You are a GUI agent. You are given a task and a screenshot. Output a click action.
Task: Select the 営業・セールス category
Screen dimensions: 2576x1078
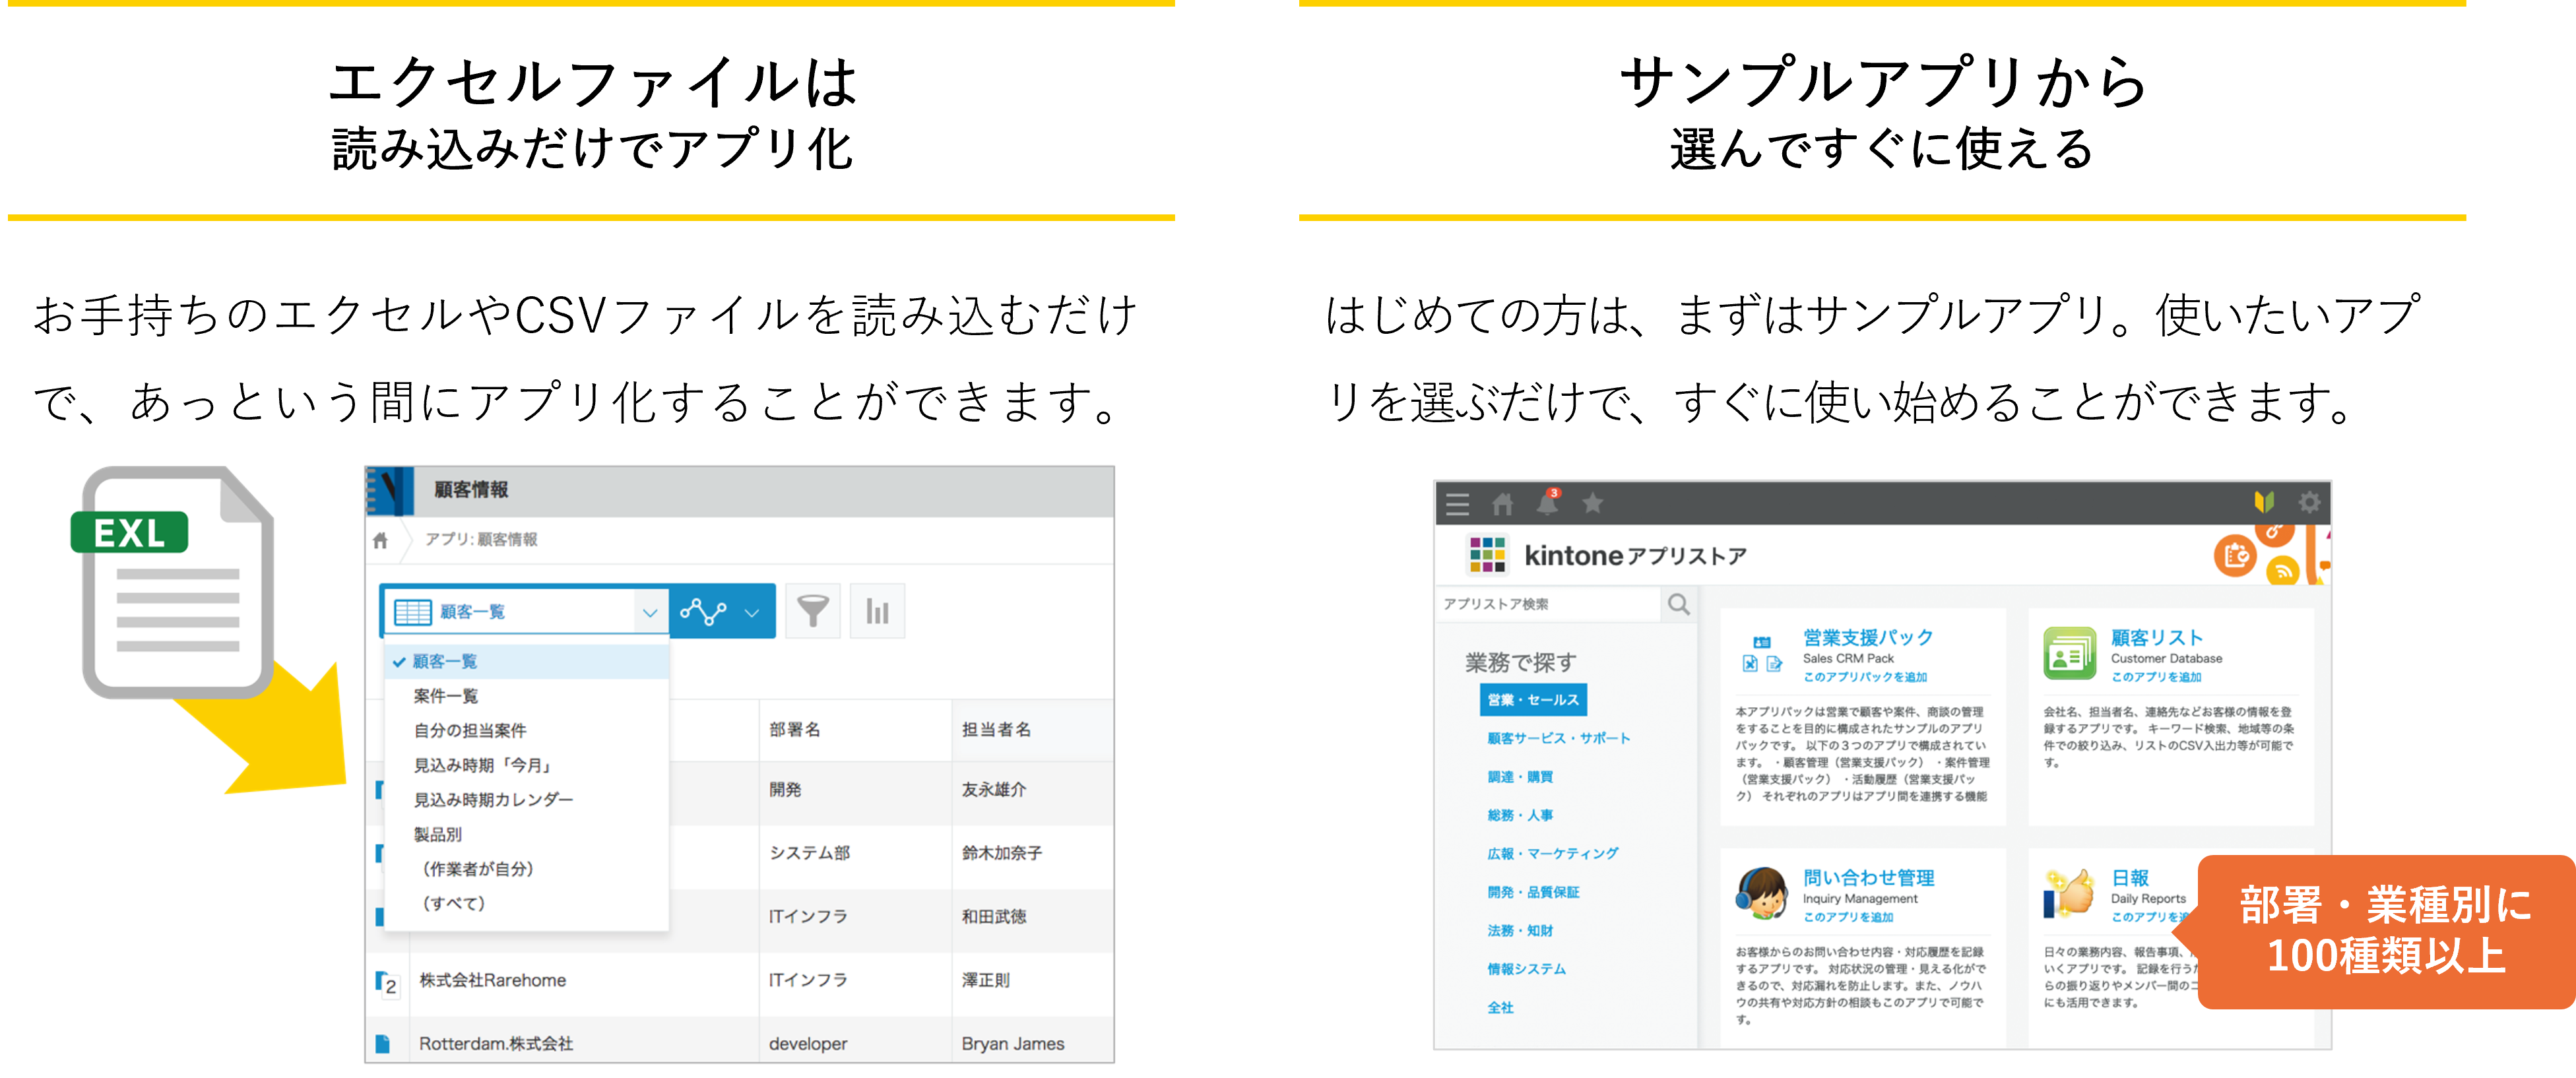[1532, 700]
